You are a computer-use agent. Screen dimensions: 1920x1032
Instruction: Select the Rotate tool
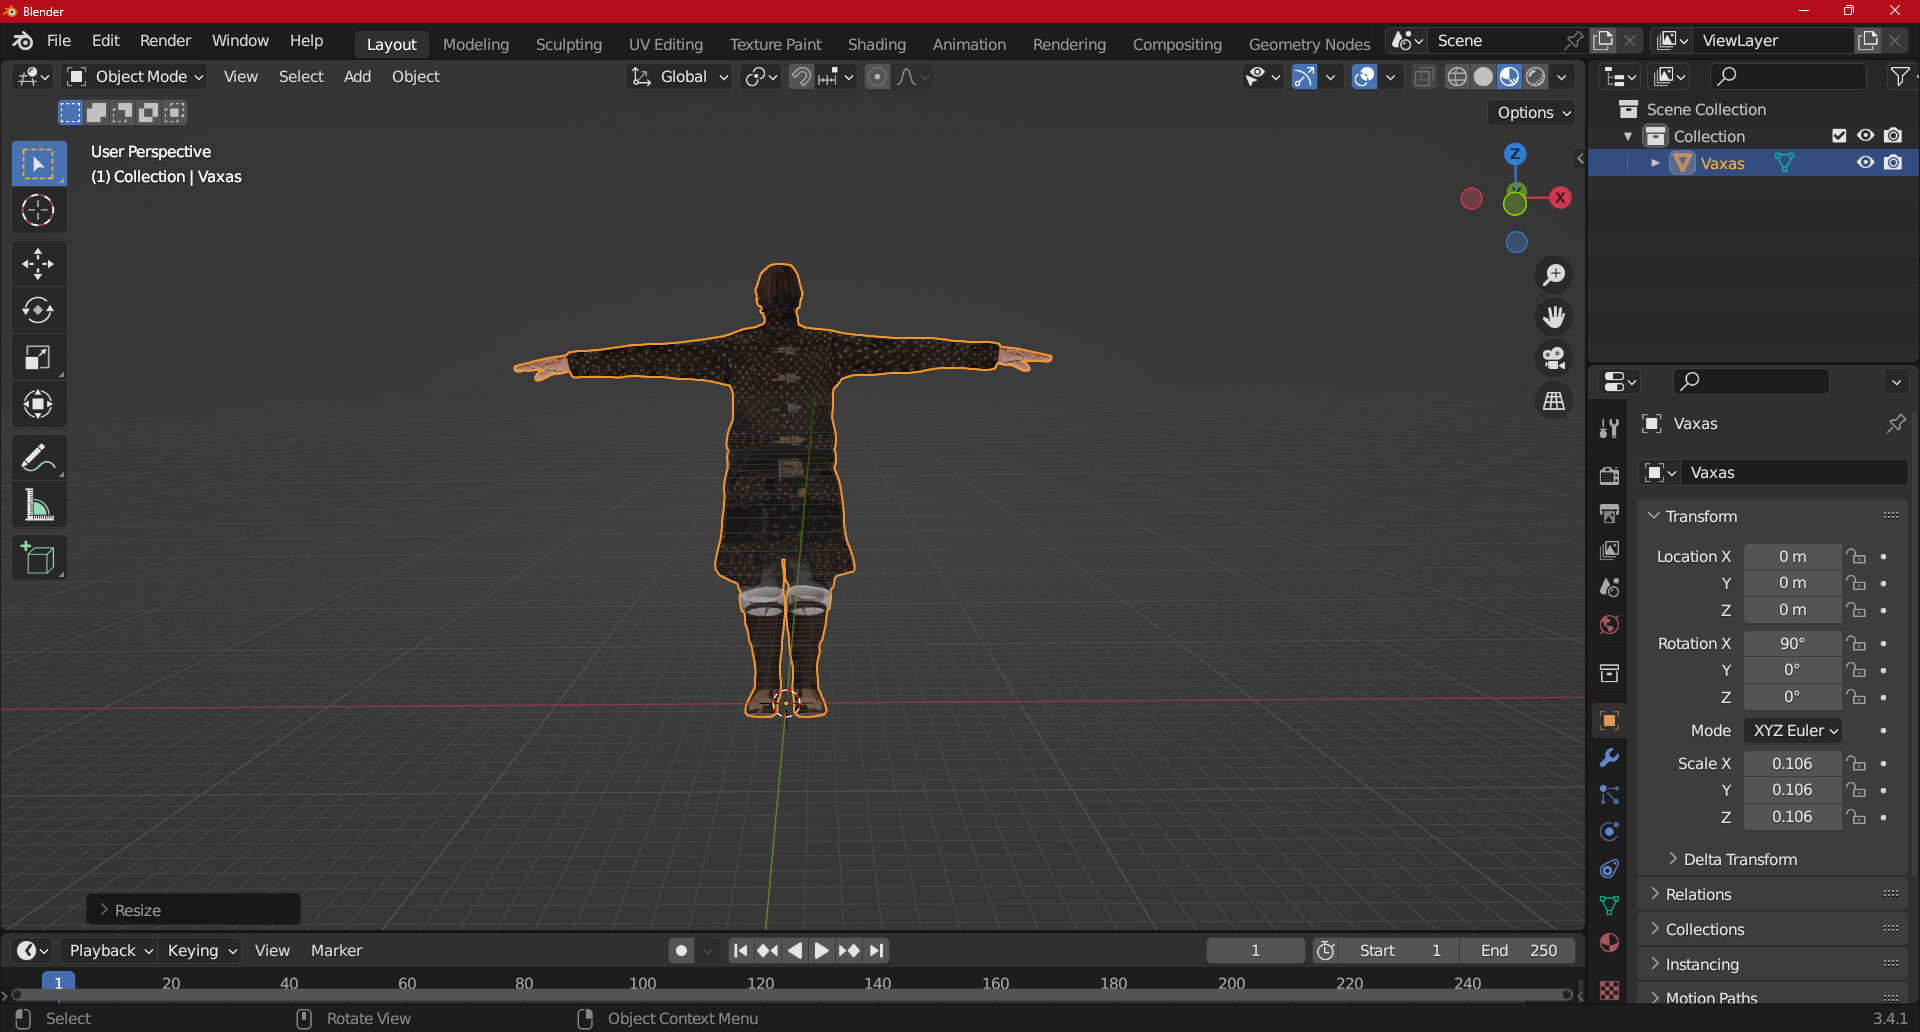[x=38, y=311]
